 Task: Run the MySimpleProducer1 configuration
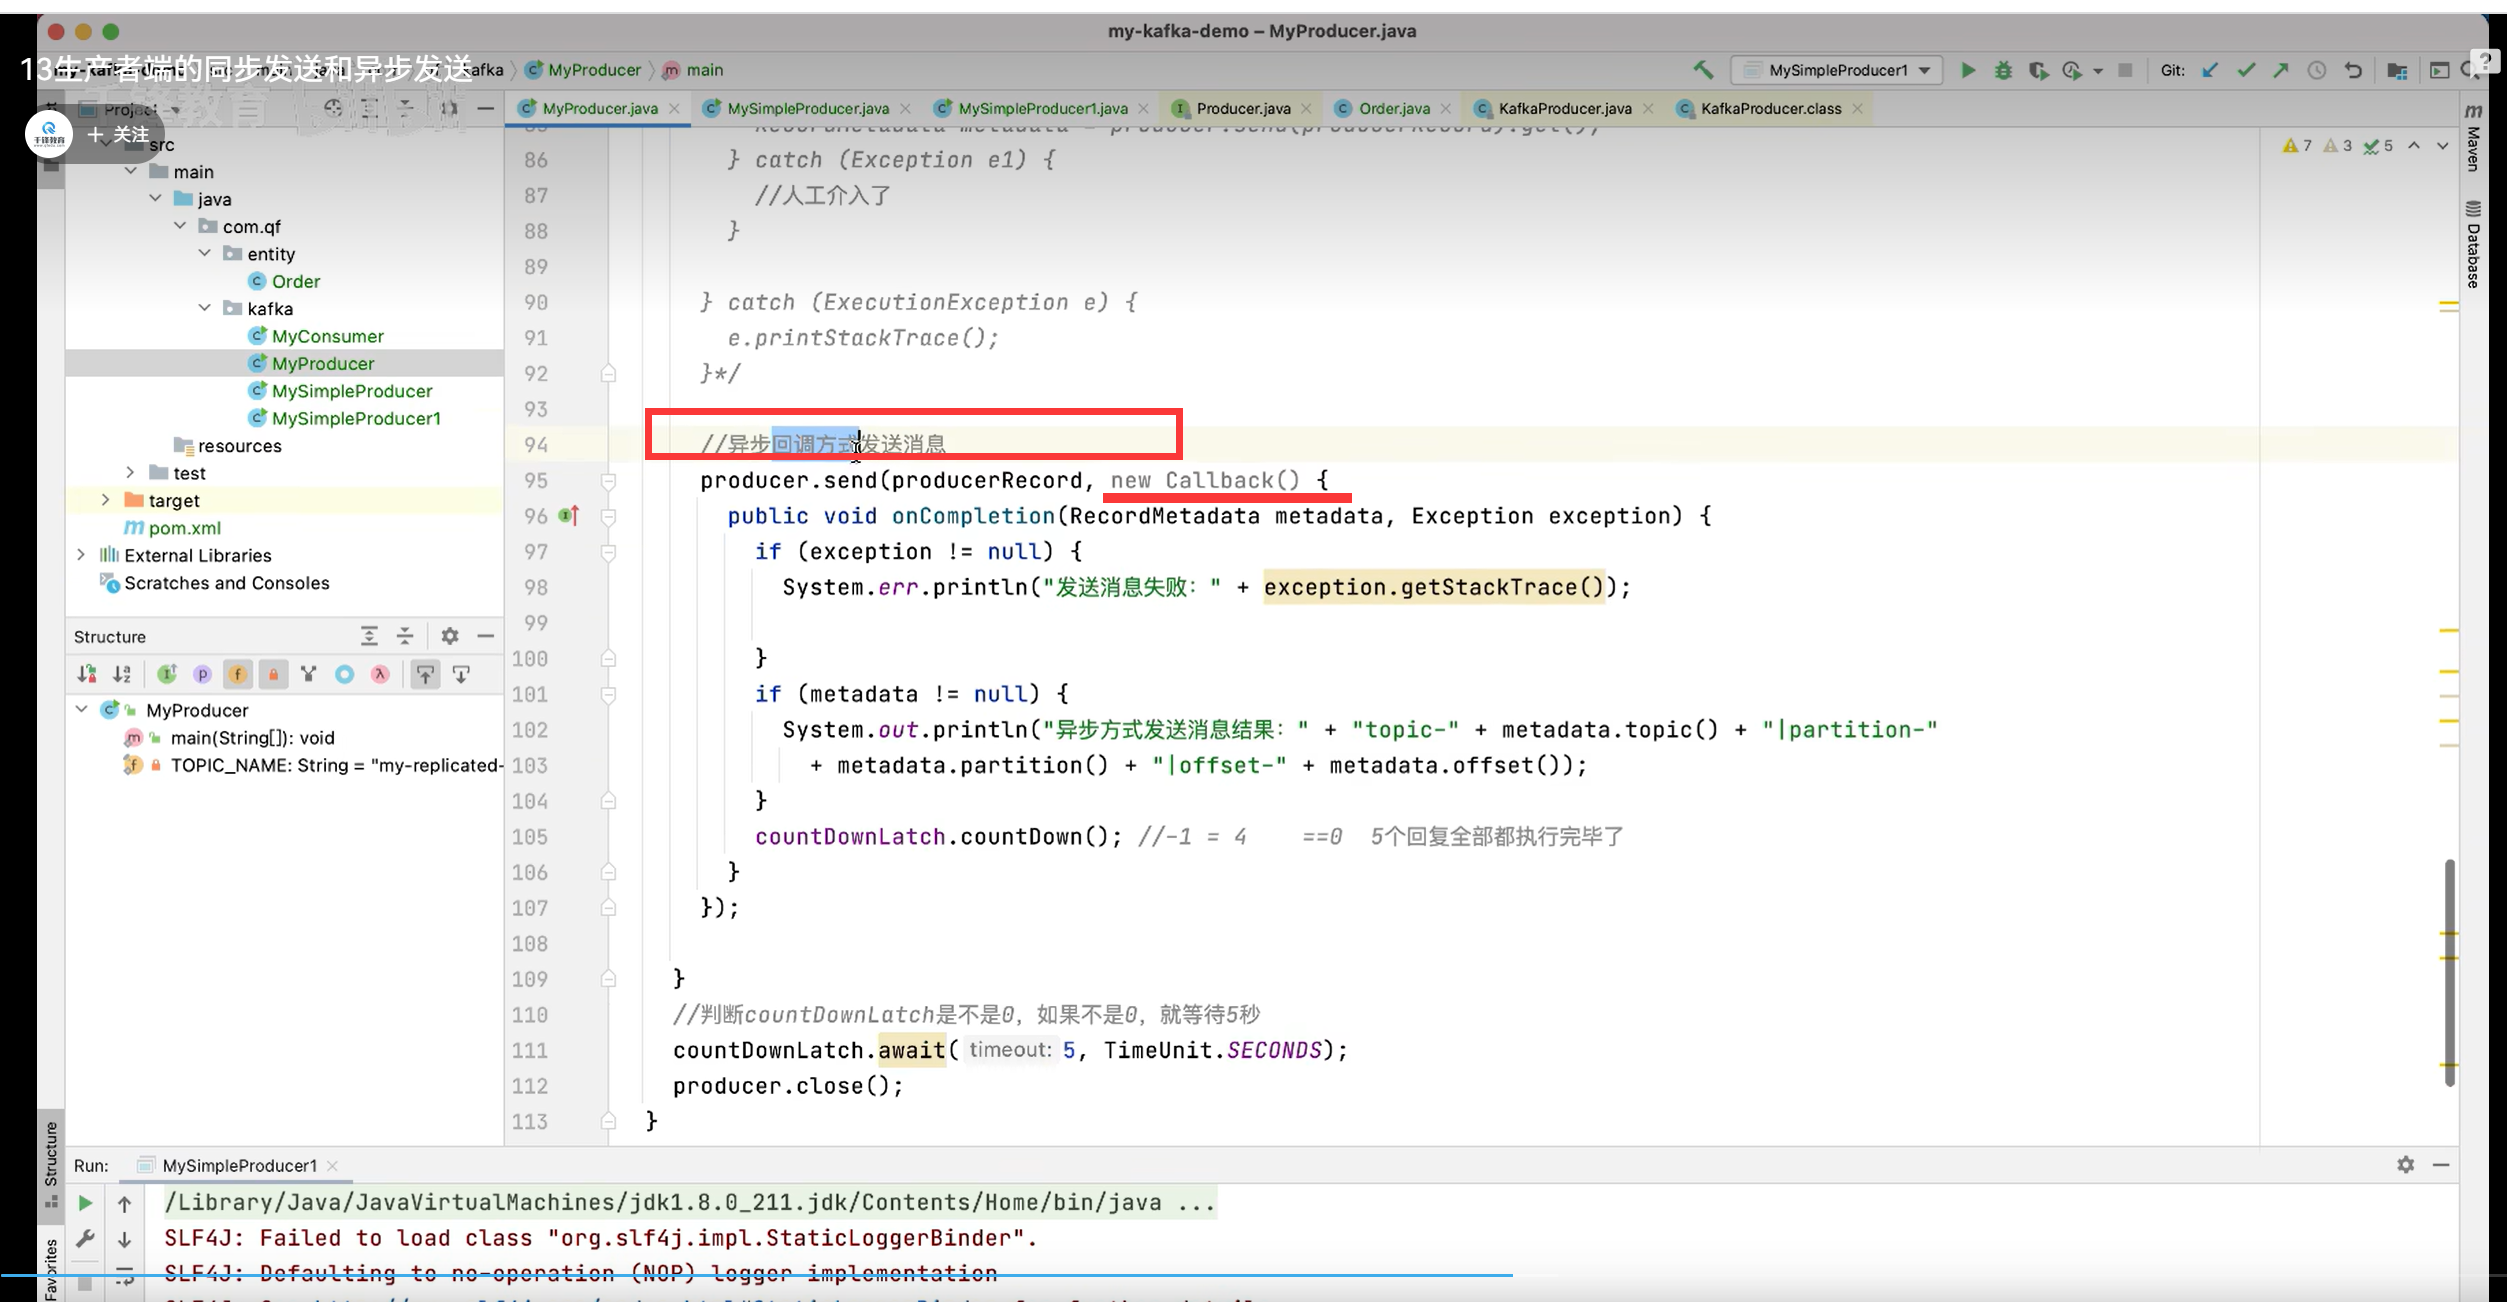coord(1967,70)
